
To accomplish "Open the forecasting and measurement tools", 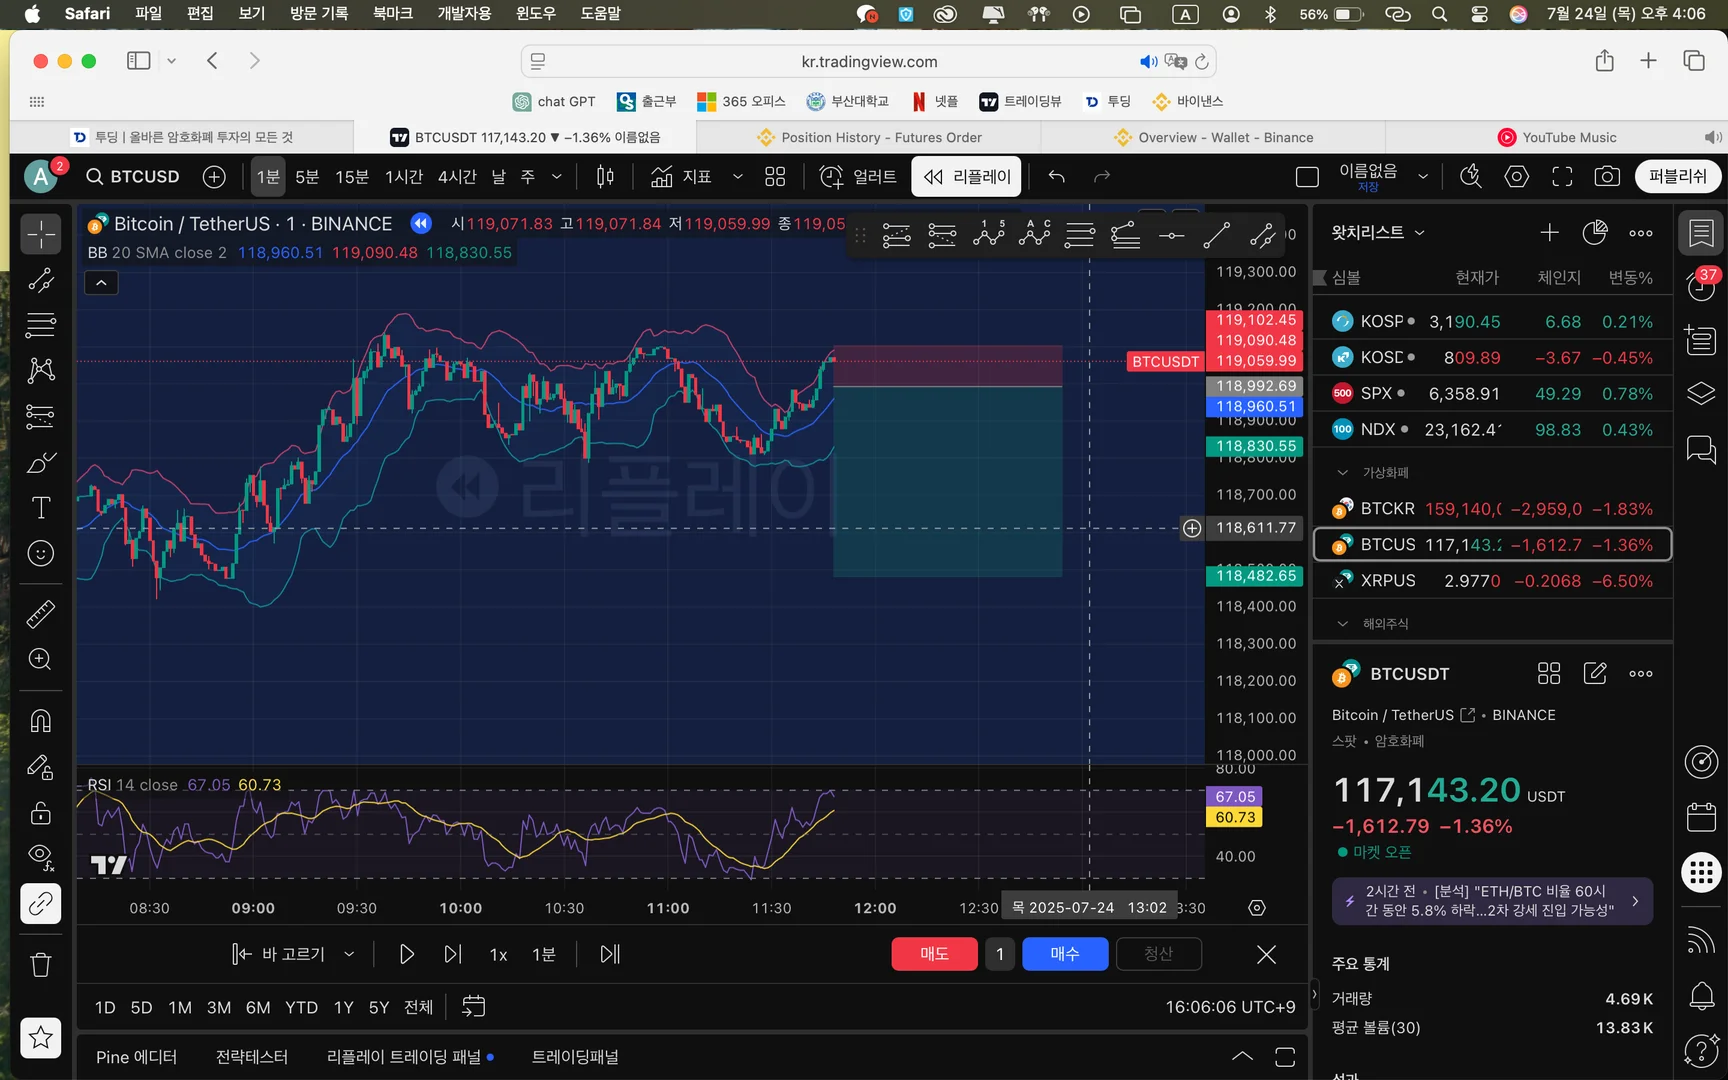I will click(41, 416).
